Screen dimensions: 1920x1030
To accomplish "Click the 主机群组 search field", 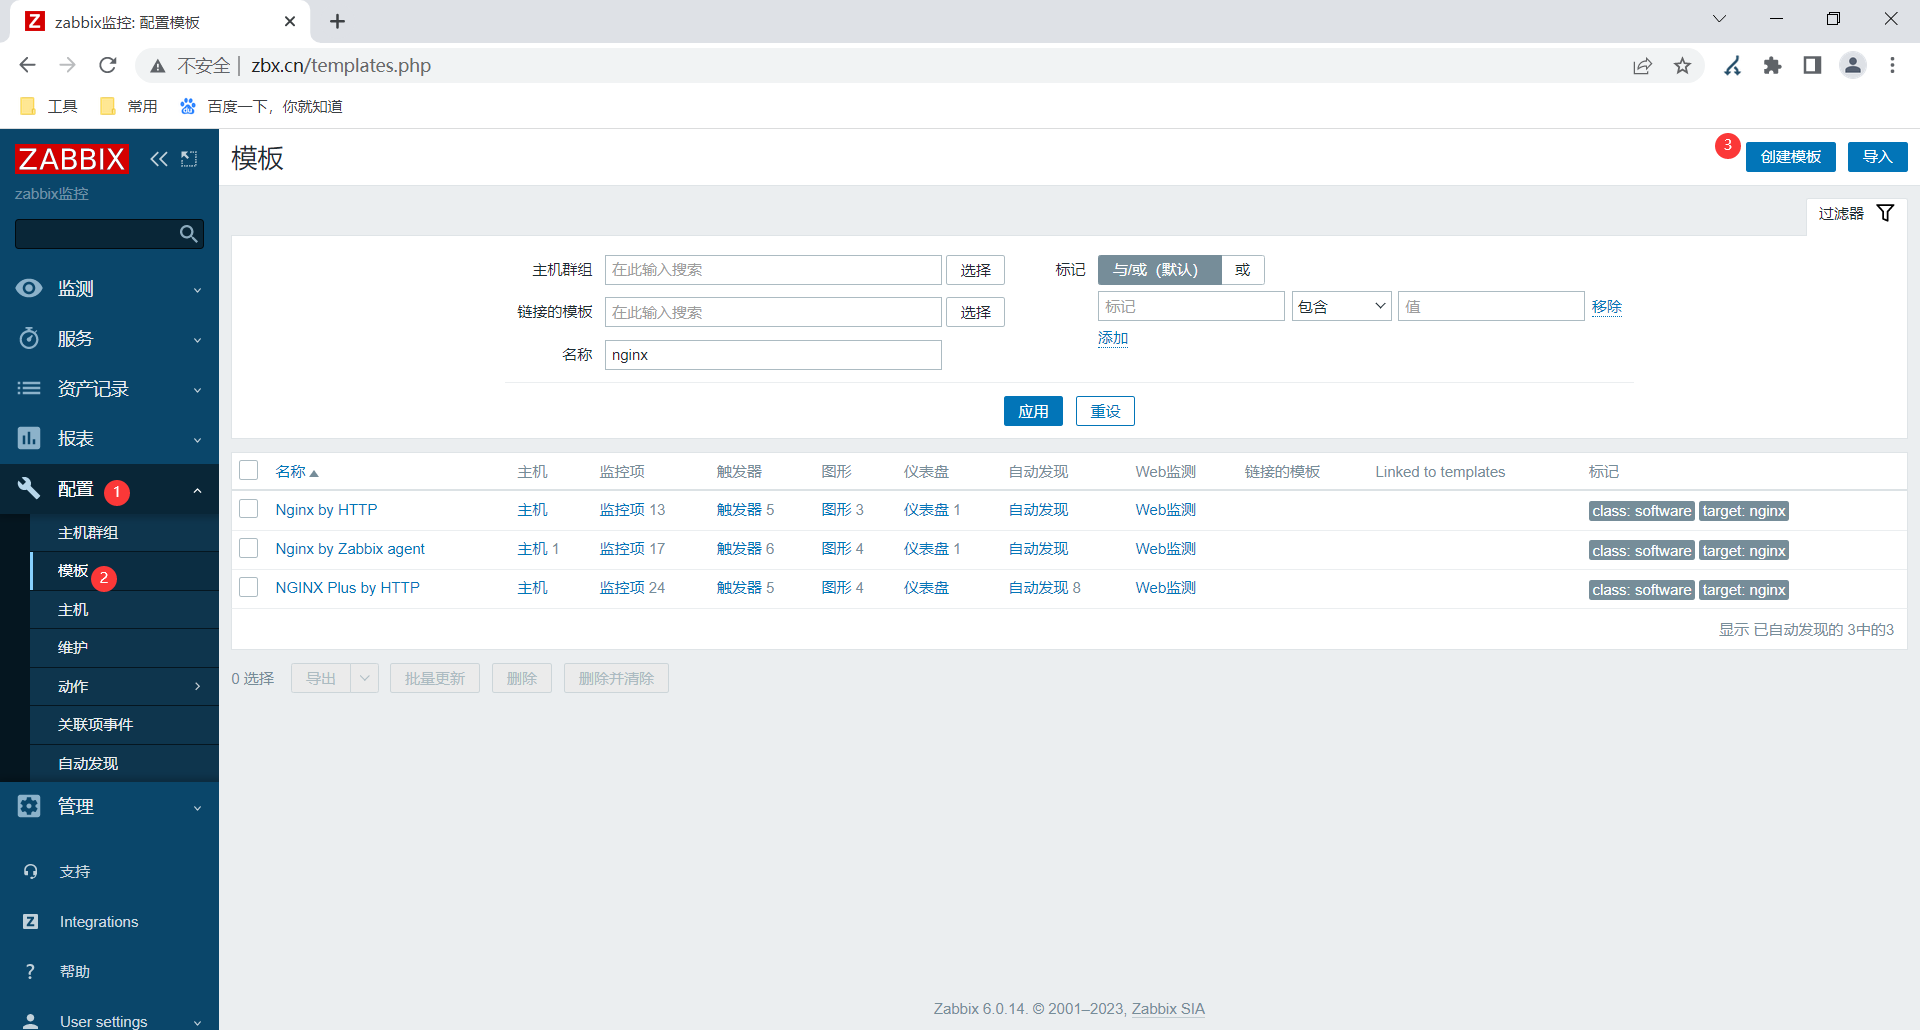I will (x=773, y=270).
